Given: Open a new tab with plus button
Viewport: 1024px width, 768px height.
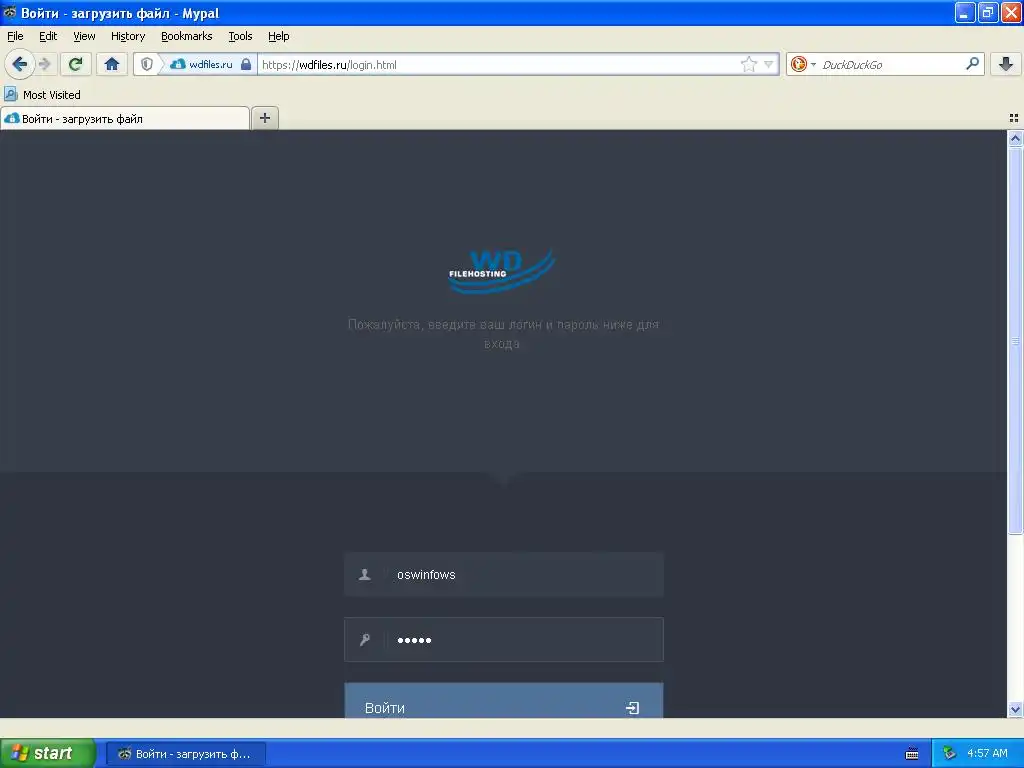Looking at the screenshot, I should pyautogui.click(x=264, y=118).
